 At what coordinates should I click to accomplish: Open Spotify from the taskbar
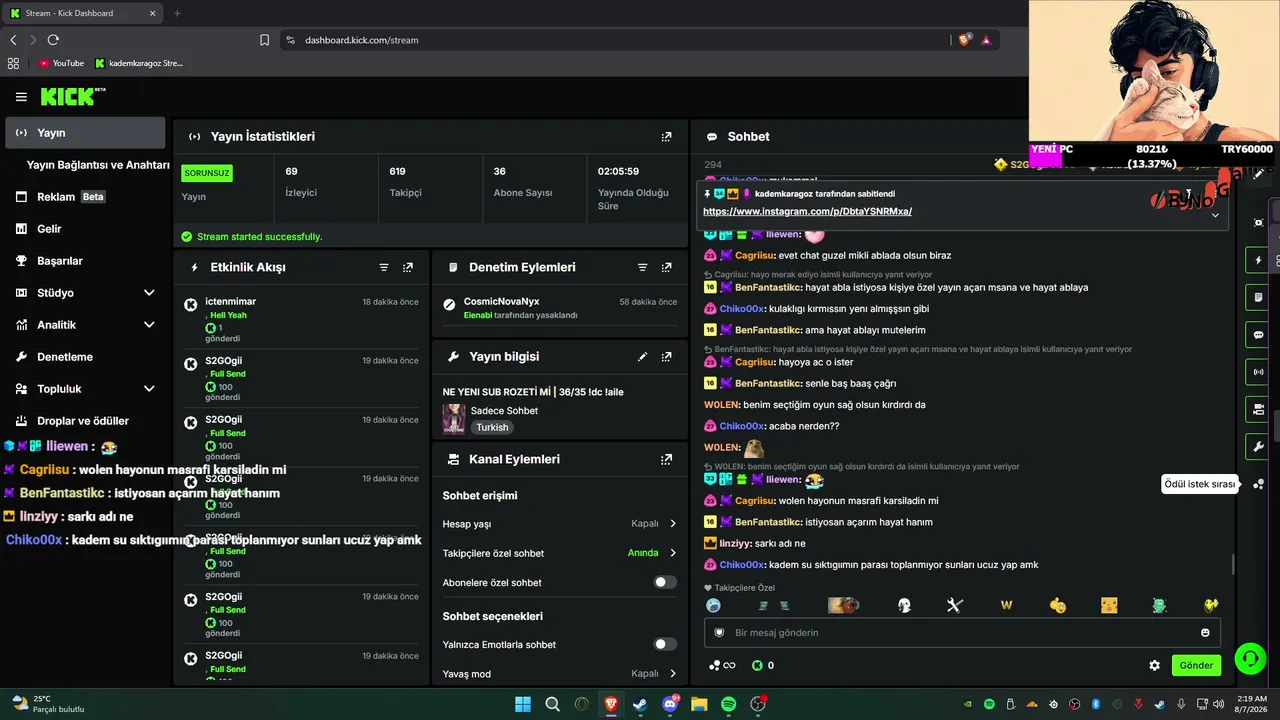point(729,704)
